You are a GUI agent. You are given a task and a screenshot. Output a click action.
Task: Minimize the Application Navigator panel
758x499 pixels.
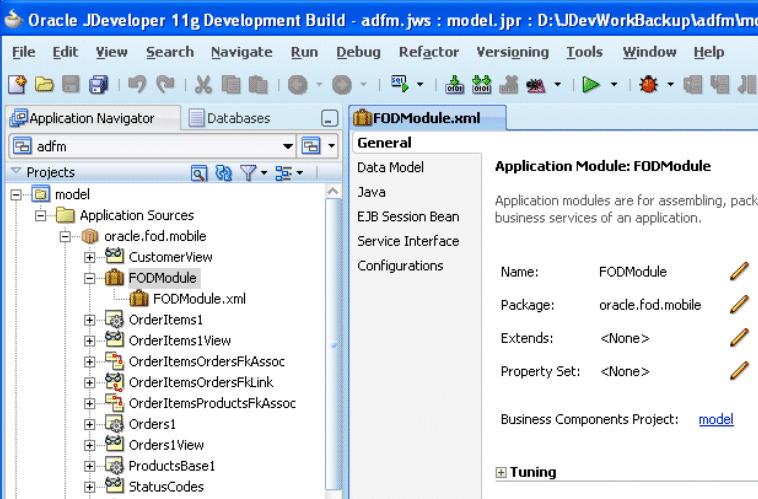tap(329, 118)
